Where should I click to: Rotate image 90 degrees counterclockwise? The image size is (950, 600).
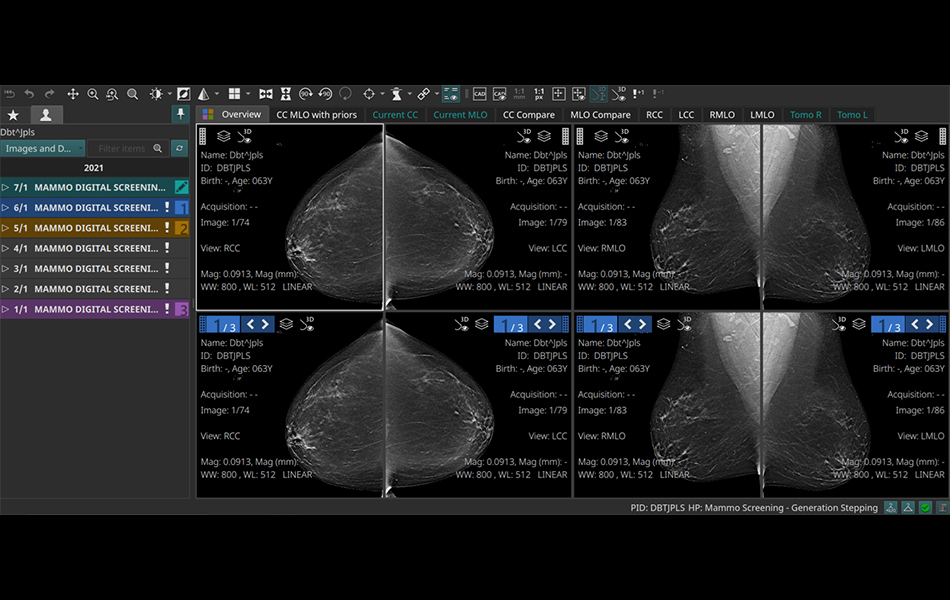325,94
